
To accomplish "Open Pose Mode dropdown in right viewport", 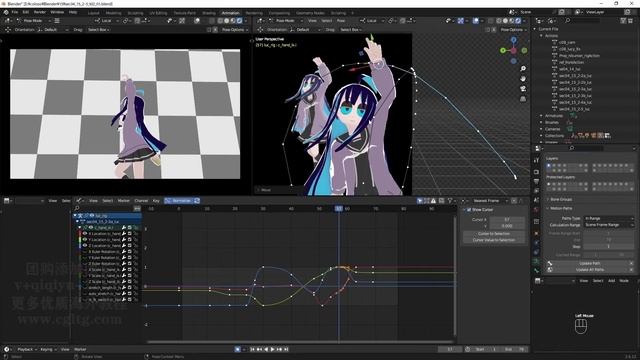I will pyautogui.click(x=286, y=20).
